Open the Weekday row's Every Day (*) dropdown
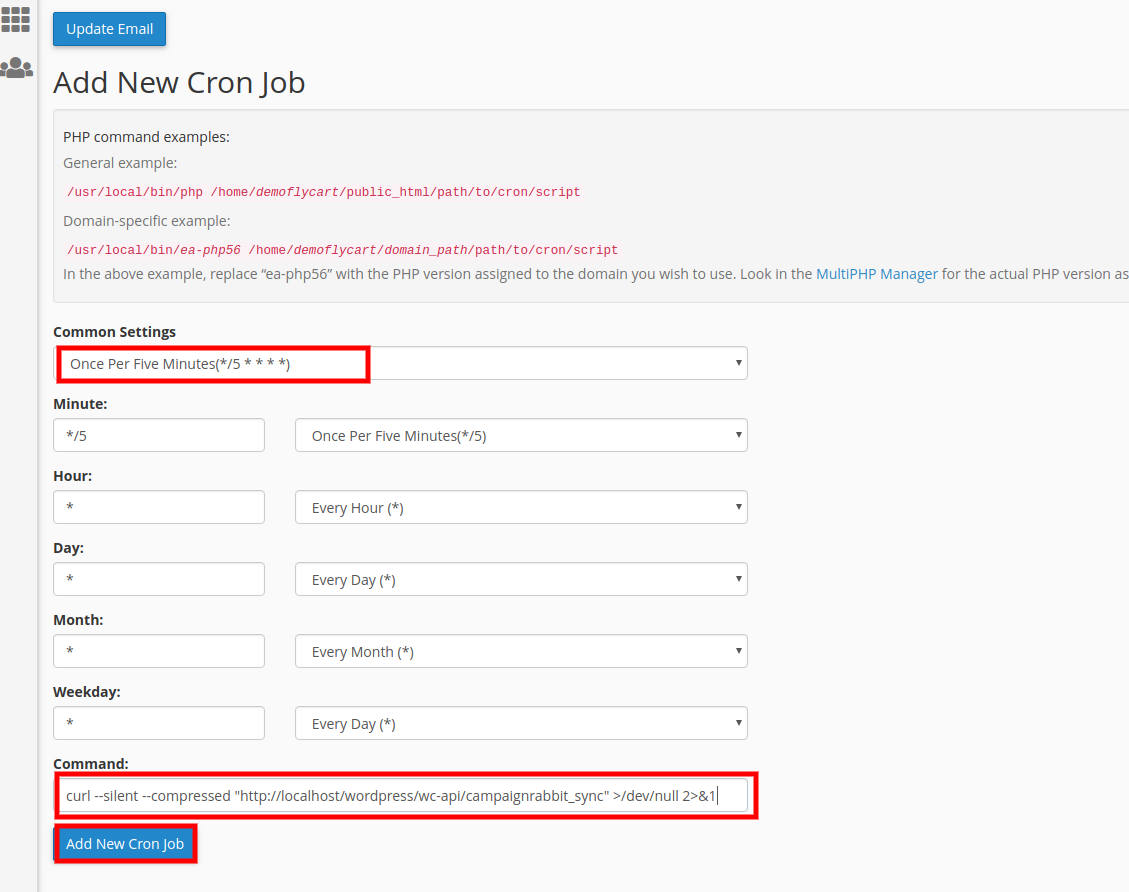Viewport: 1129px width, 892px height. [521, 724]
